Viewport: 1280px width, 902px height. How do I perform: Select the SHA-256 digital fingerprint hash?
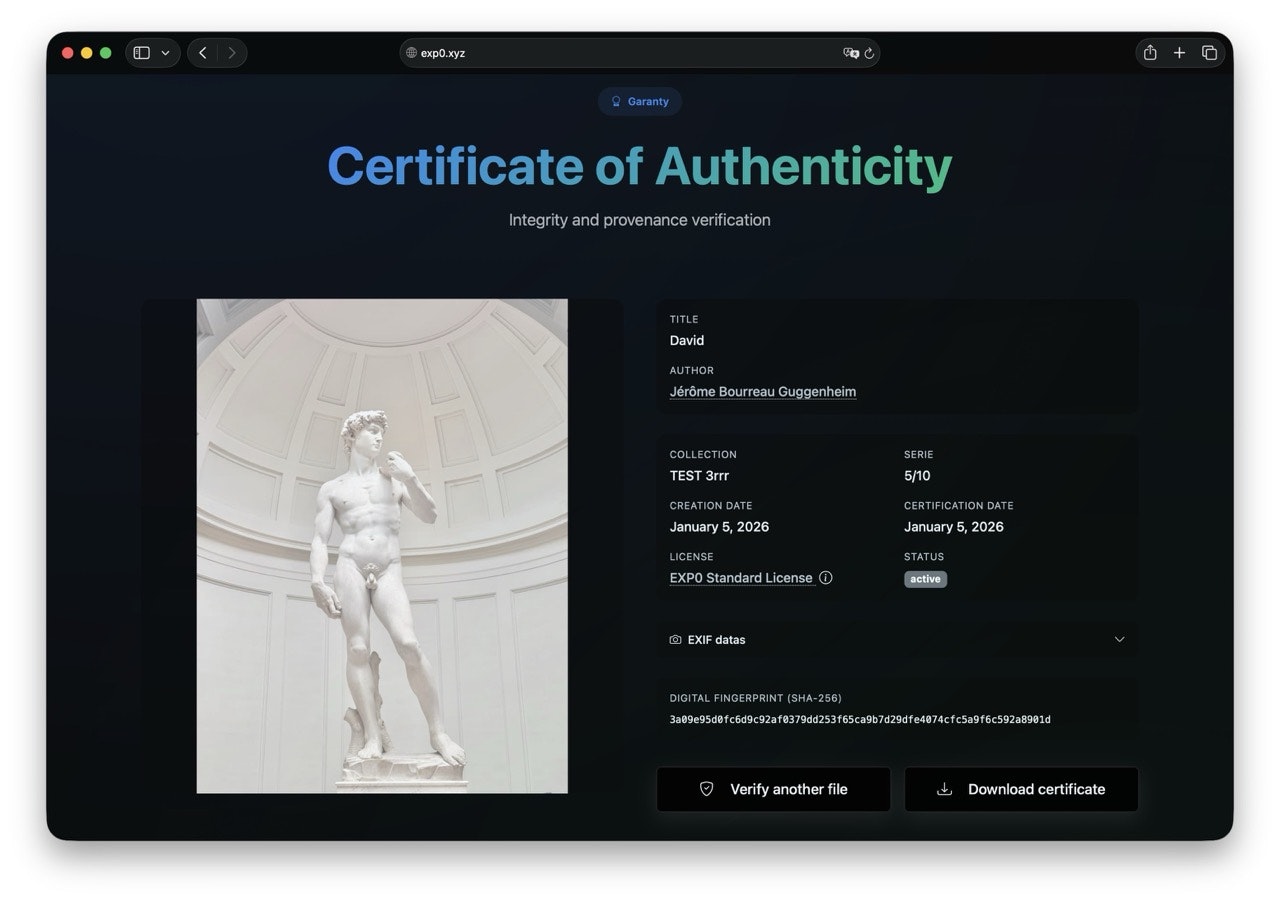pos(860,720)
